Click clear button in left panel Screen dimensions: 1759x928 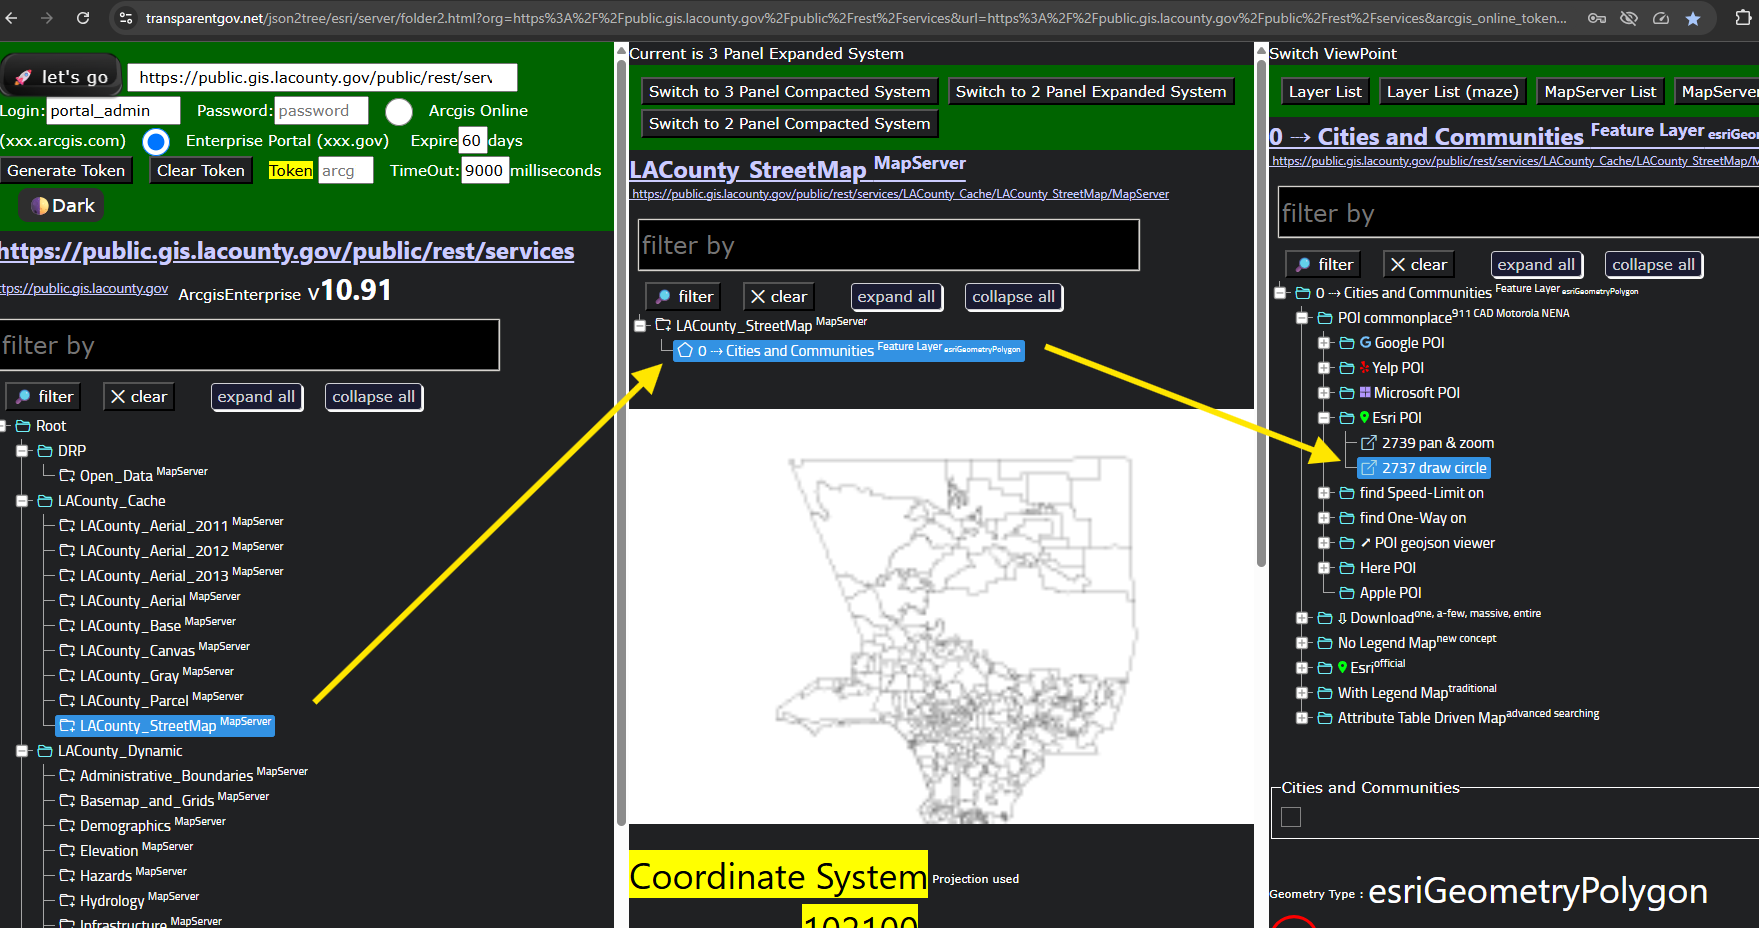coord(139,397)
